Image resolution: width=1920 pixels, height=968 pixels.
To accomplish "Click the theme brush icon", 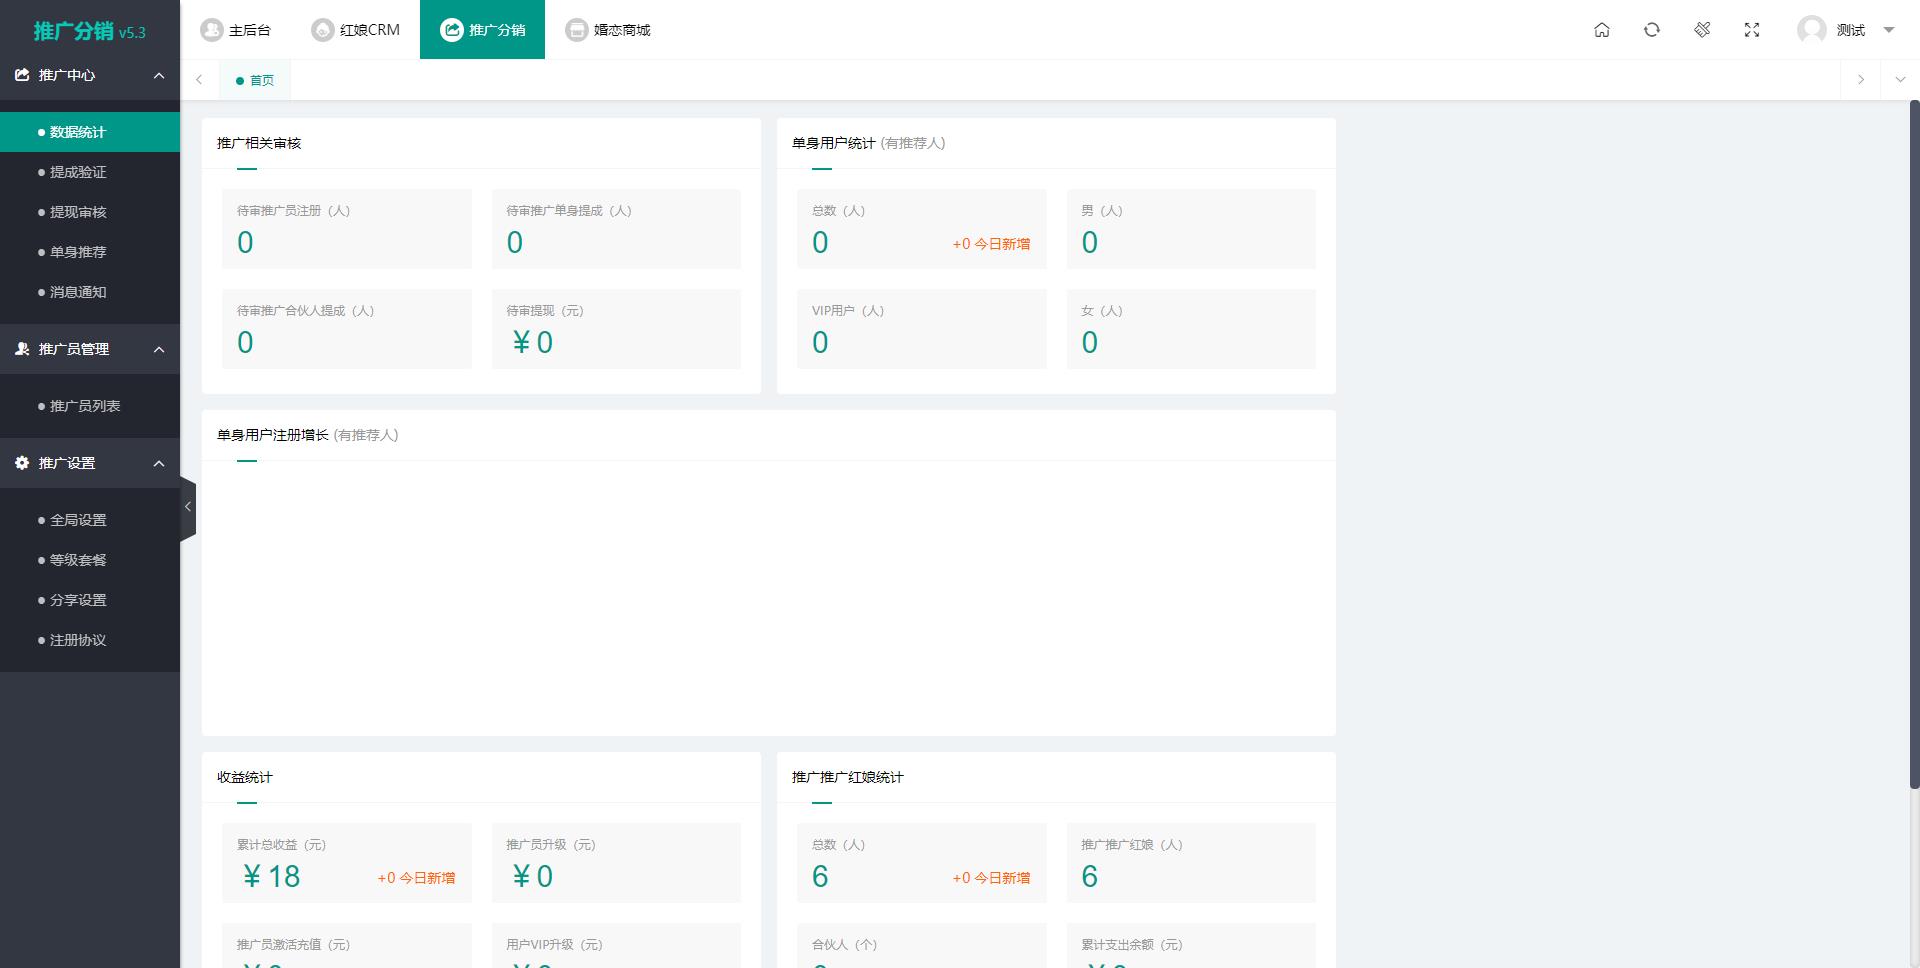I will (1701, 30).
